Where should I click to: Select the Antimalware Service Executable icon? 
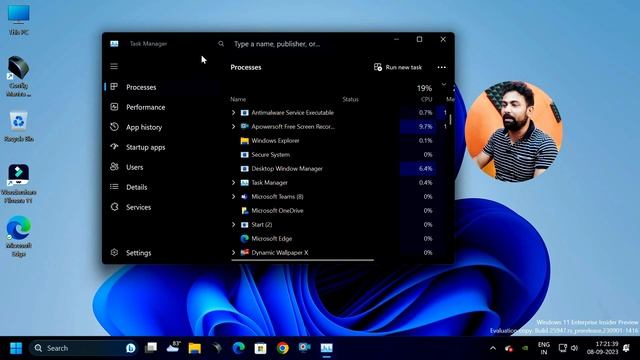click(x=244, y=113)
